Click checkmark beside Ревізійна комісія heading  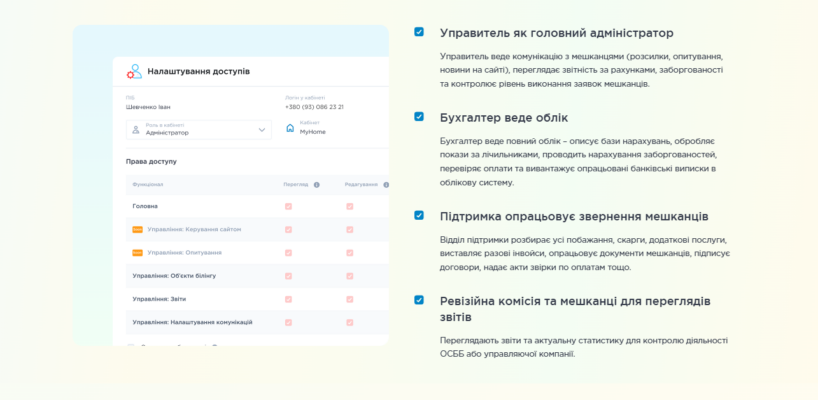coord(419,300)
